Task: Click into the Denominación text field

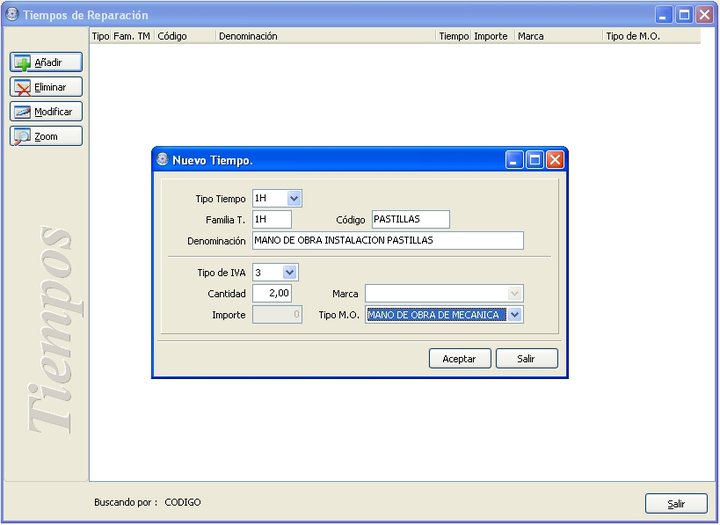Action: point(388,240)
